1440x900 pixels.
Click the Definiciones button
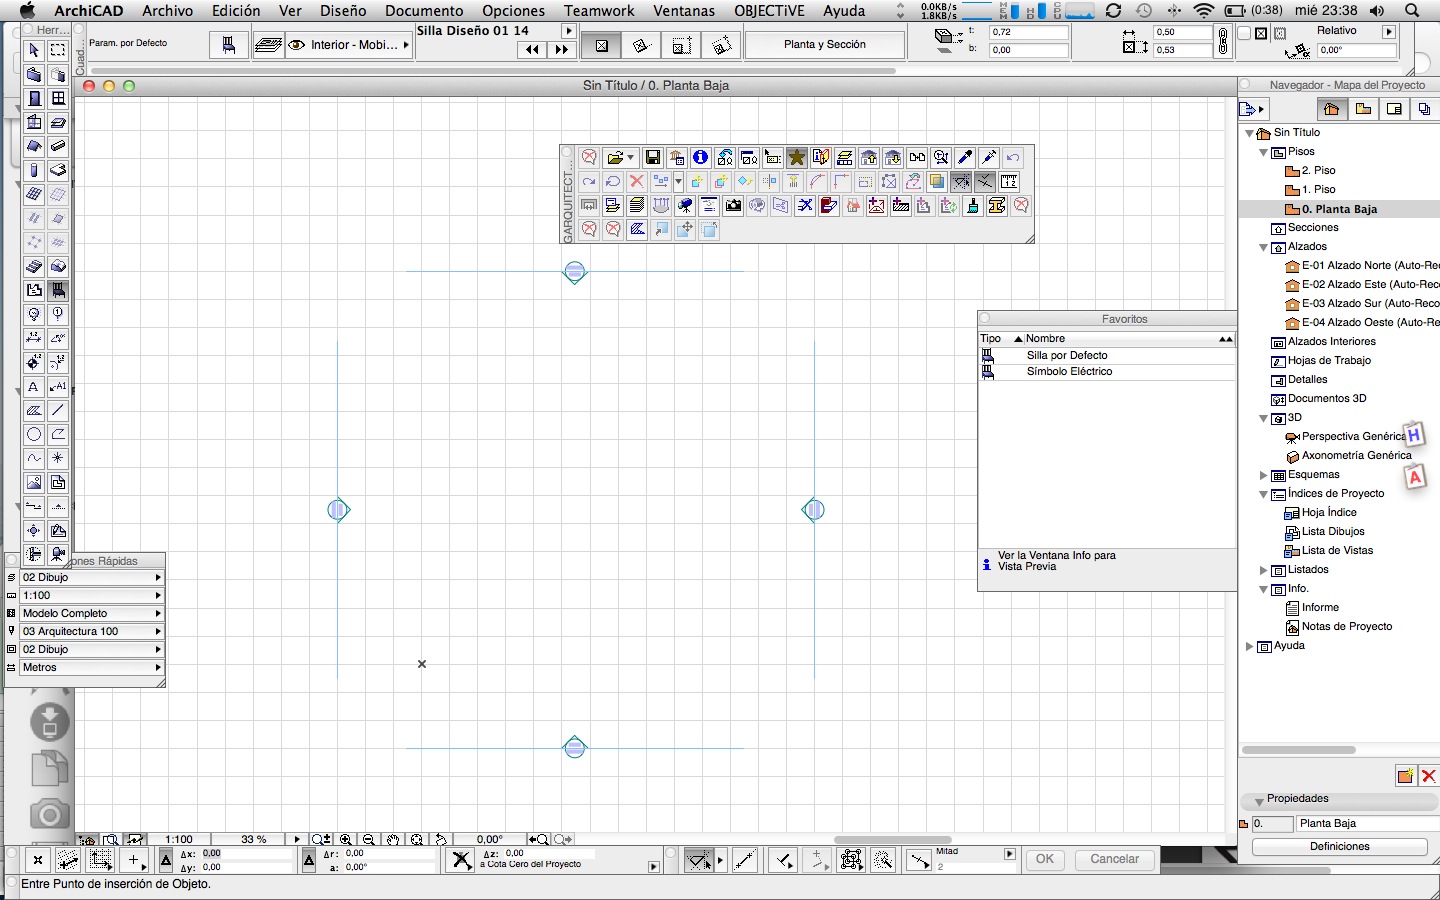pyautogui.click(x=1339, y=846)
